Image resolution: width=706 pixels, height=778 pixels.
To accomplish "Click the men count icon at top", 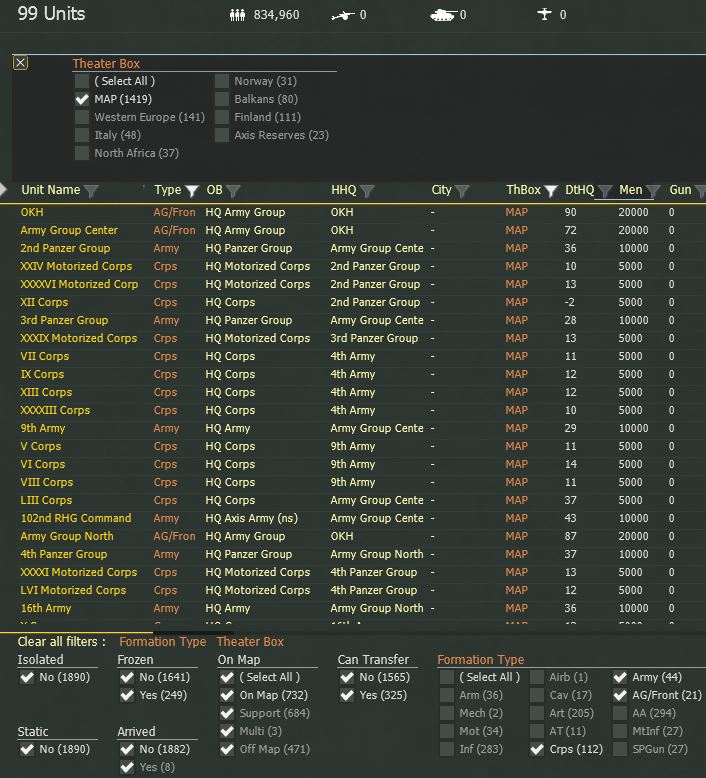I will [238, 15].
